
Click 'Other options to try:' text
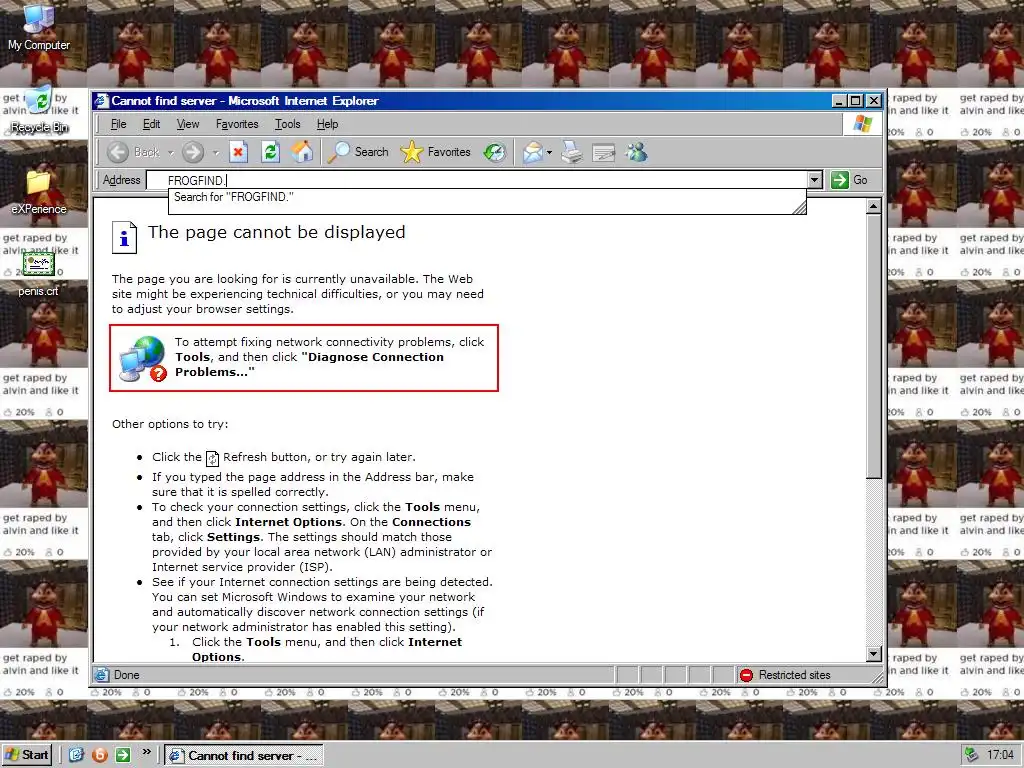pyautogui.click(x=170, y=424)
